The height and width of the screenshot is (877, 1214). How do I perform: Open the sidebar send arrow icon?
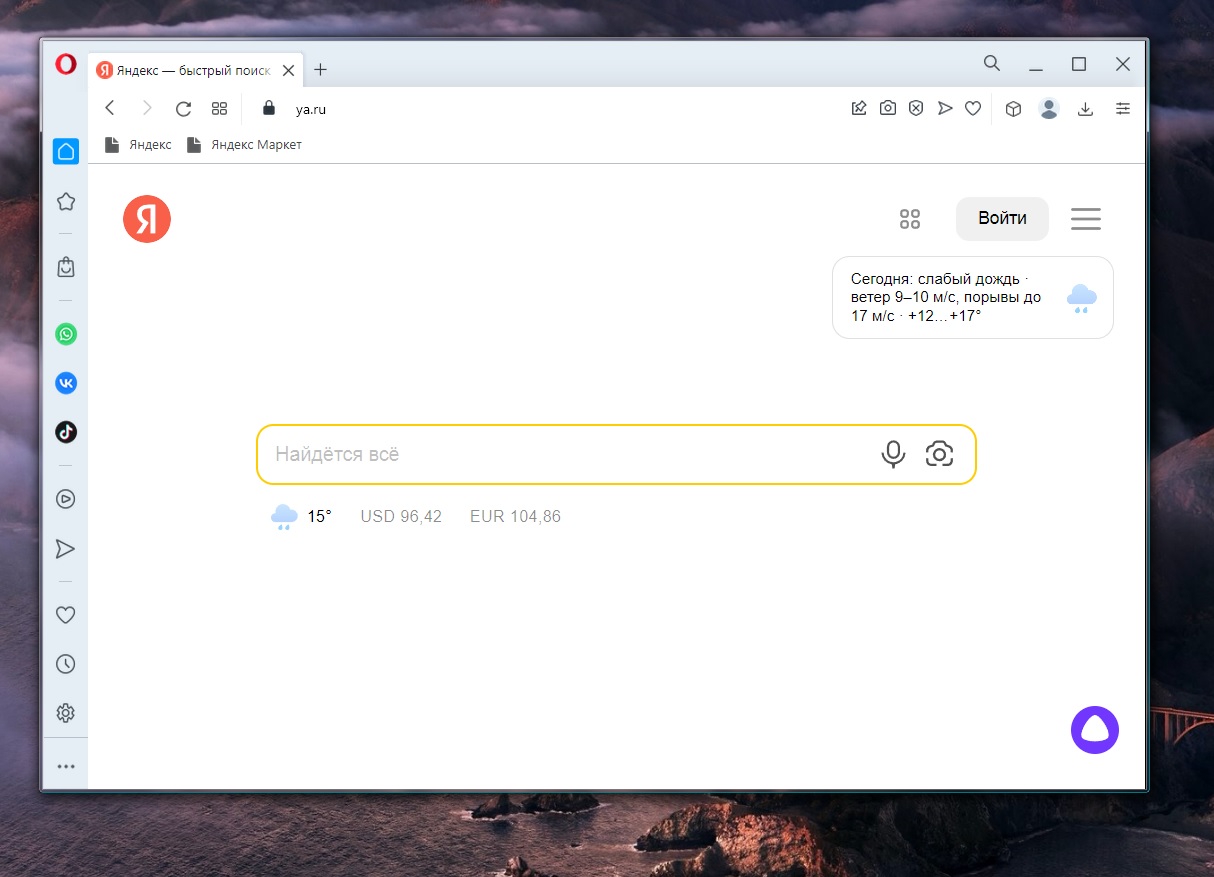[66, 549]
